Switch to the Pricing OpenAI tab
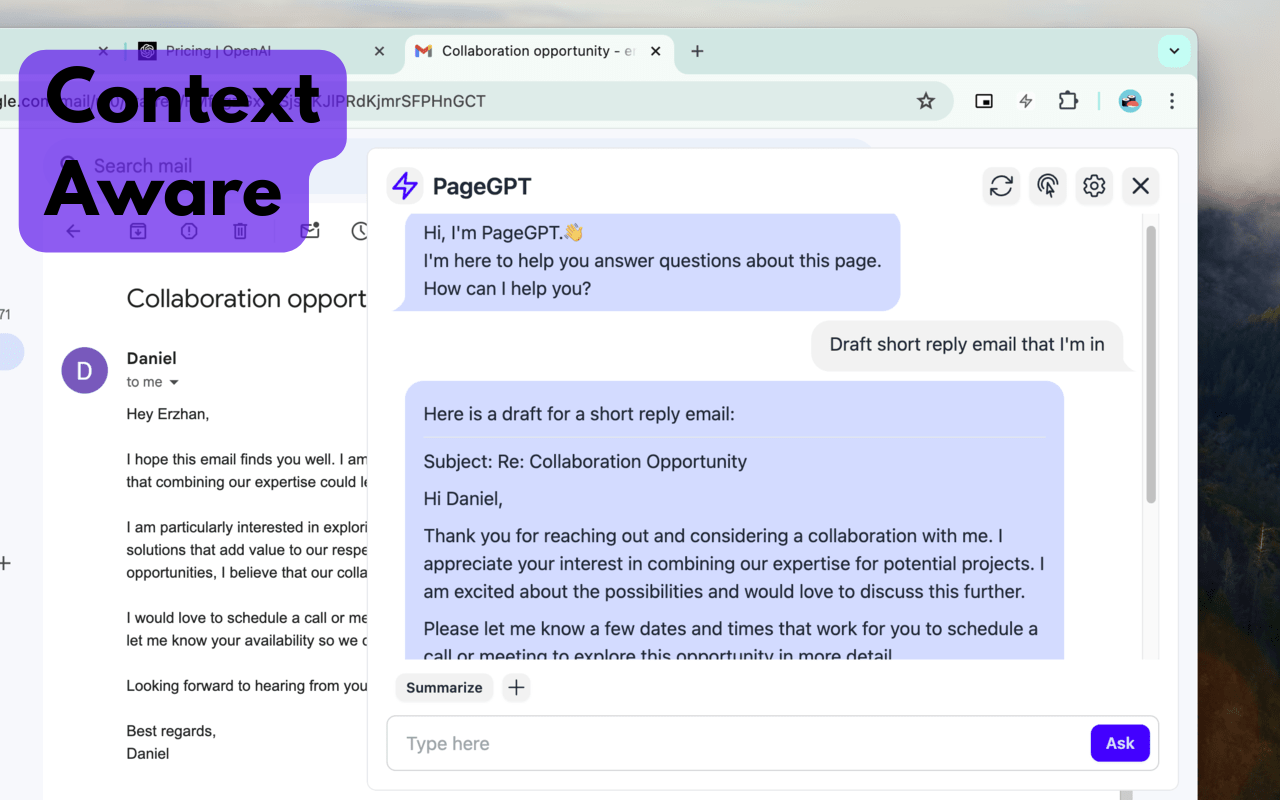1280x800 pixels. tap(250, 50)
